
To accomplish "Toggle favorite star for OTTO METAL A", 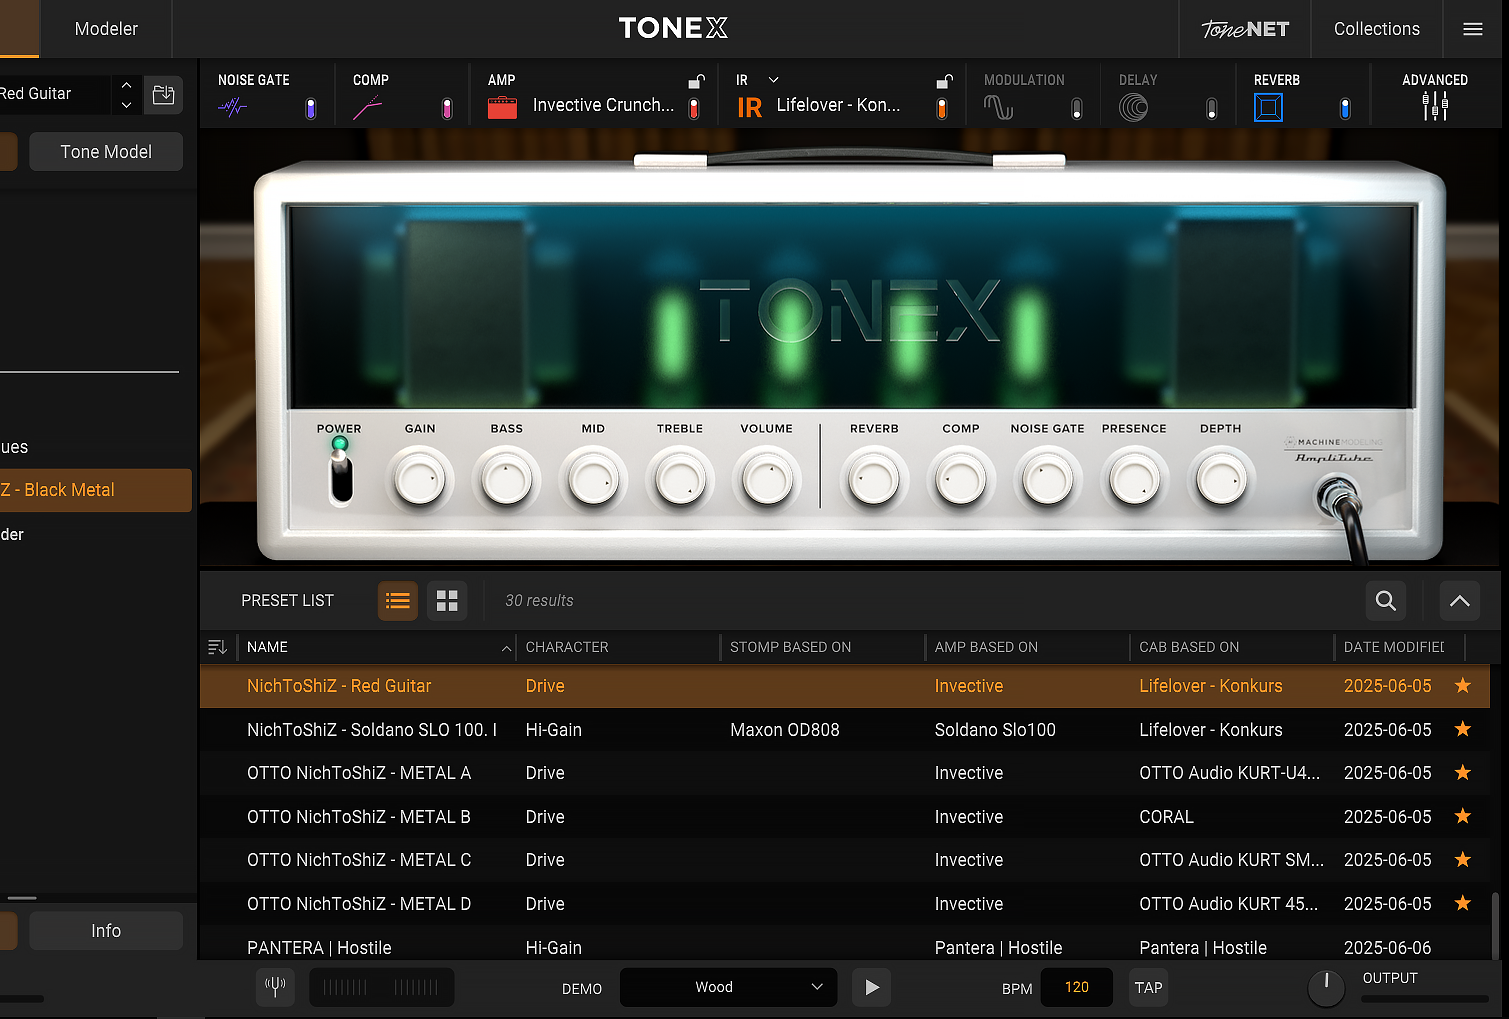I will click(x=1462, y=773).
